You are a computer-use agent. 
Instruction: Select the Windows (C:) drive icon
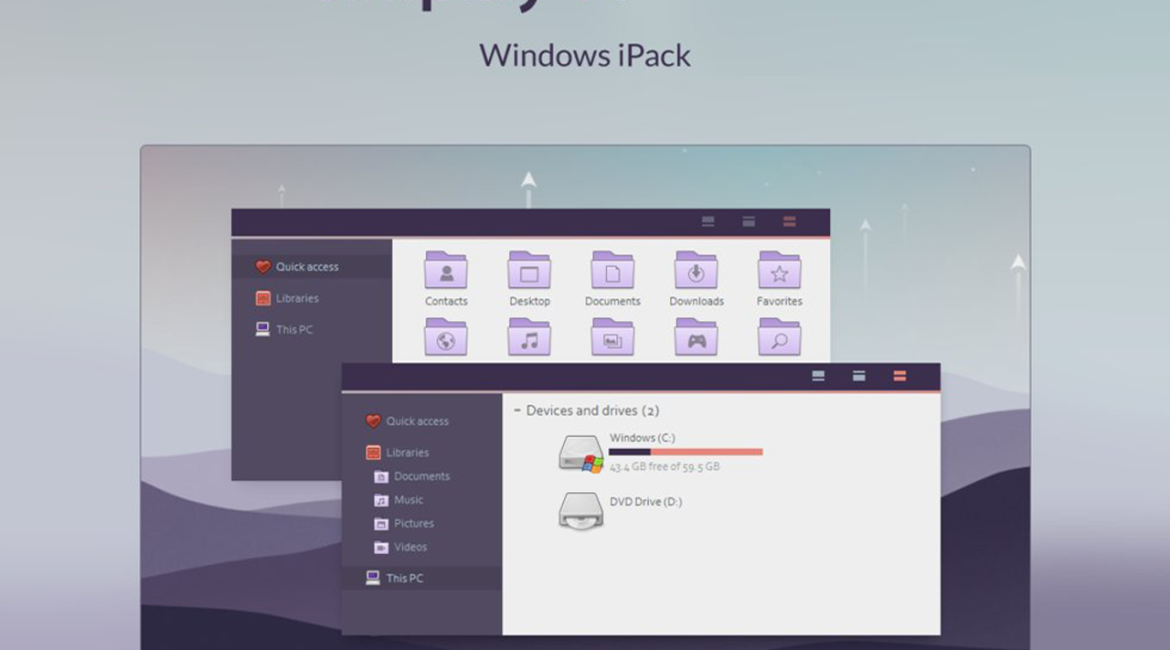[580, 453]
